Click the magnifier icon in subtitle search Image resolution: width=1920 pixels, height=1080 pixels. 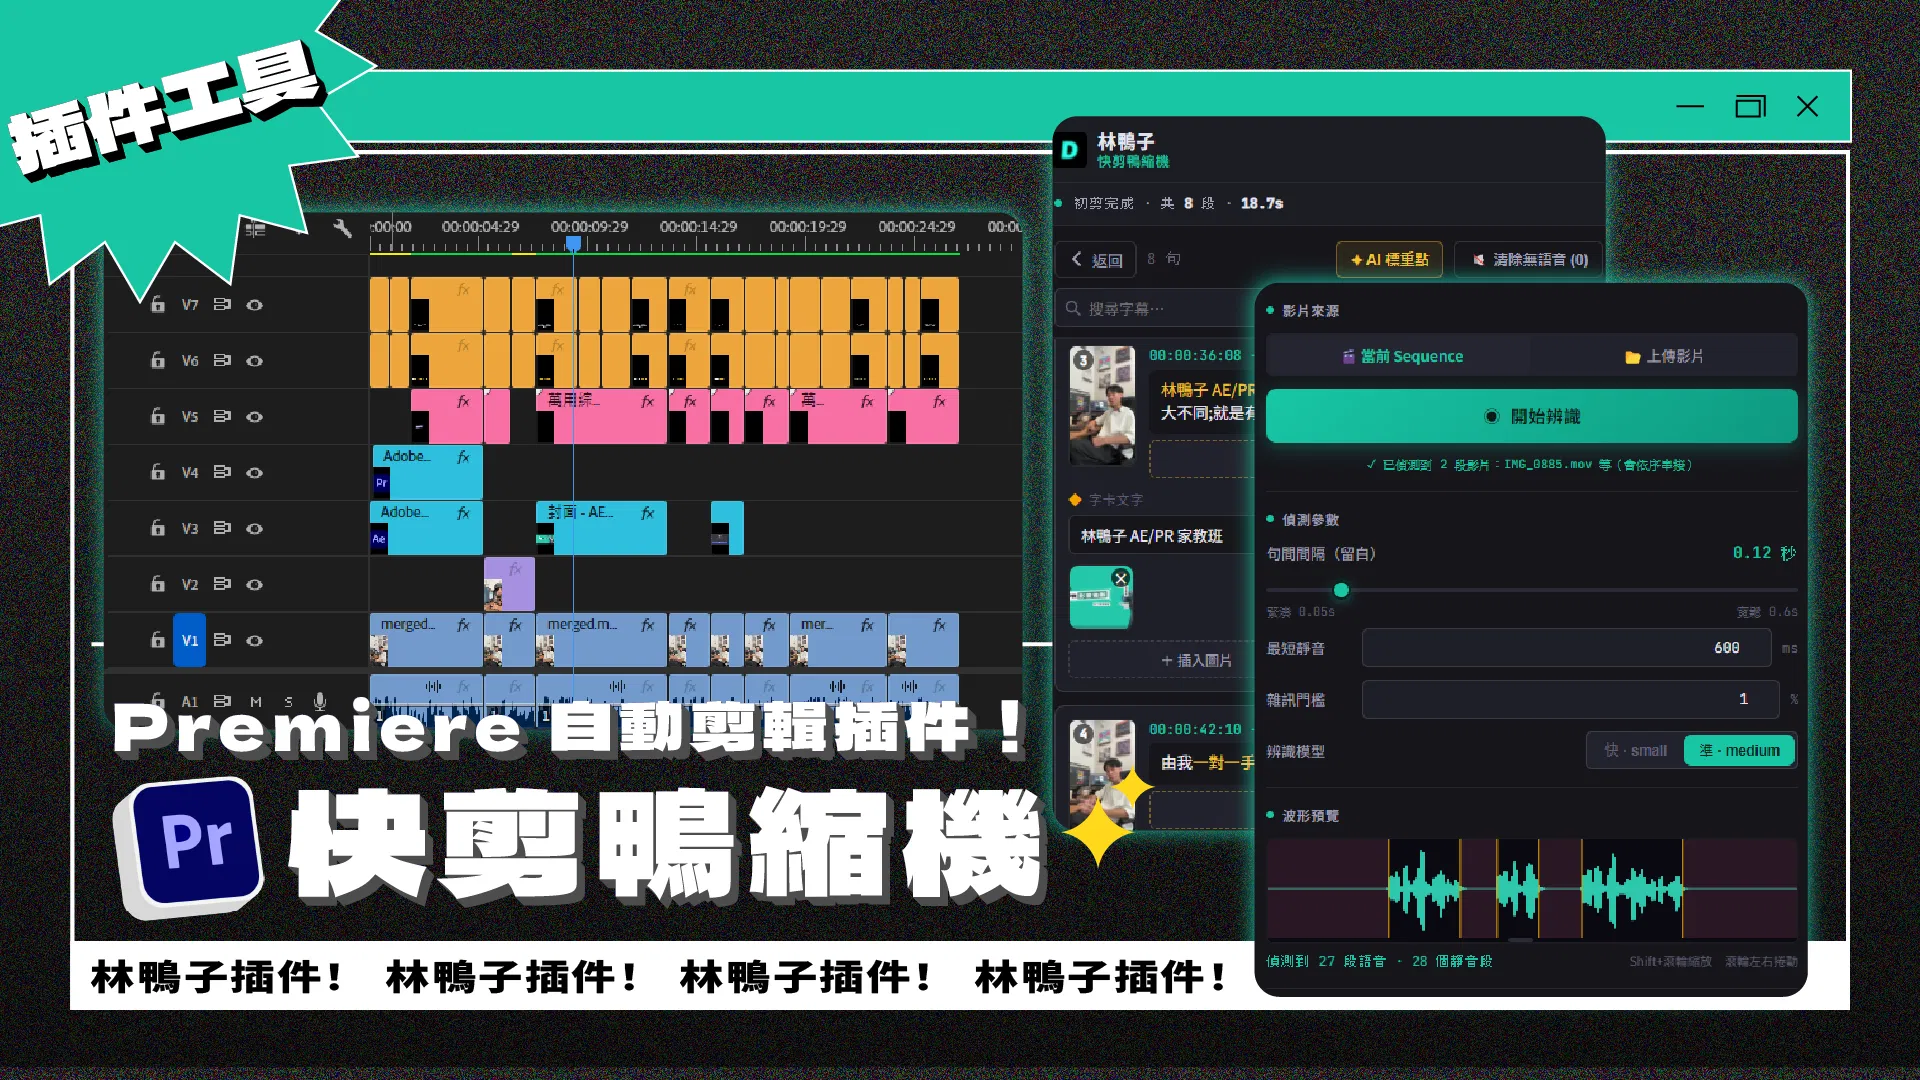click(1073, 308)
